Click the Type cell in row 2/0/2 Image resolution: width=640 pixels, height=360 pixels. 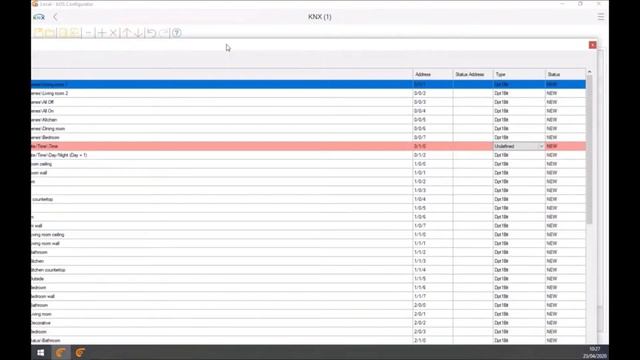pyautogui.click(x=519, y=323)
